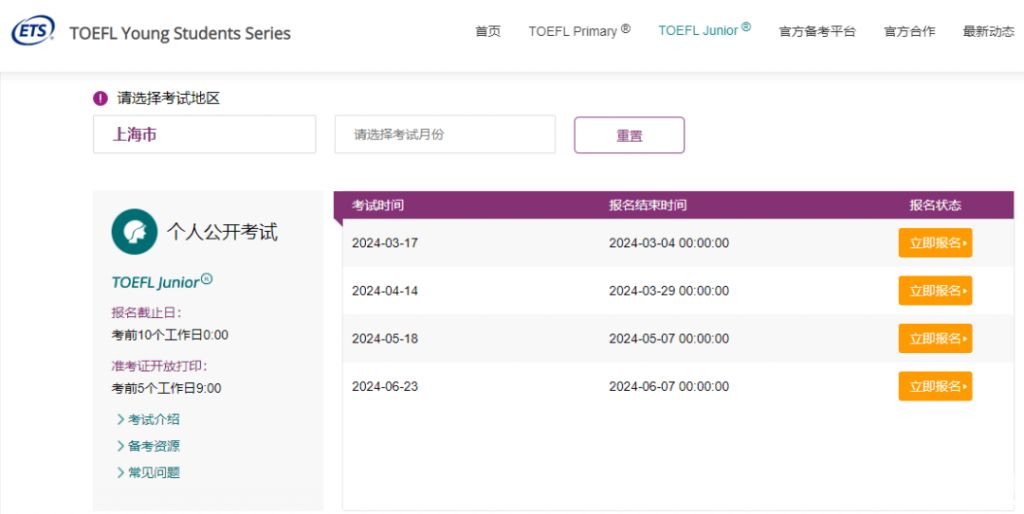Expand the 常见问题 link

tap(153, 472)
